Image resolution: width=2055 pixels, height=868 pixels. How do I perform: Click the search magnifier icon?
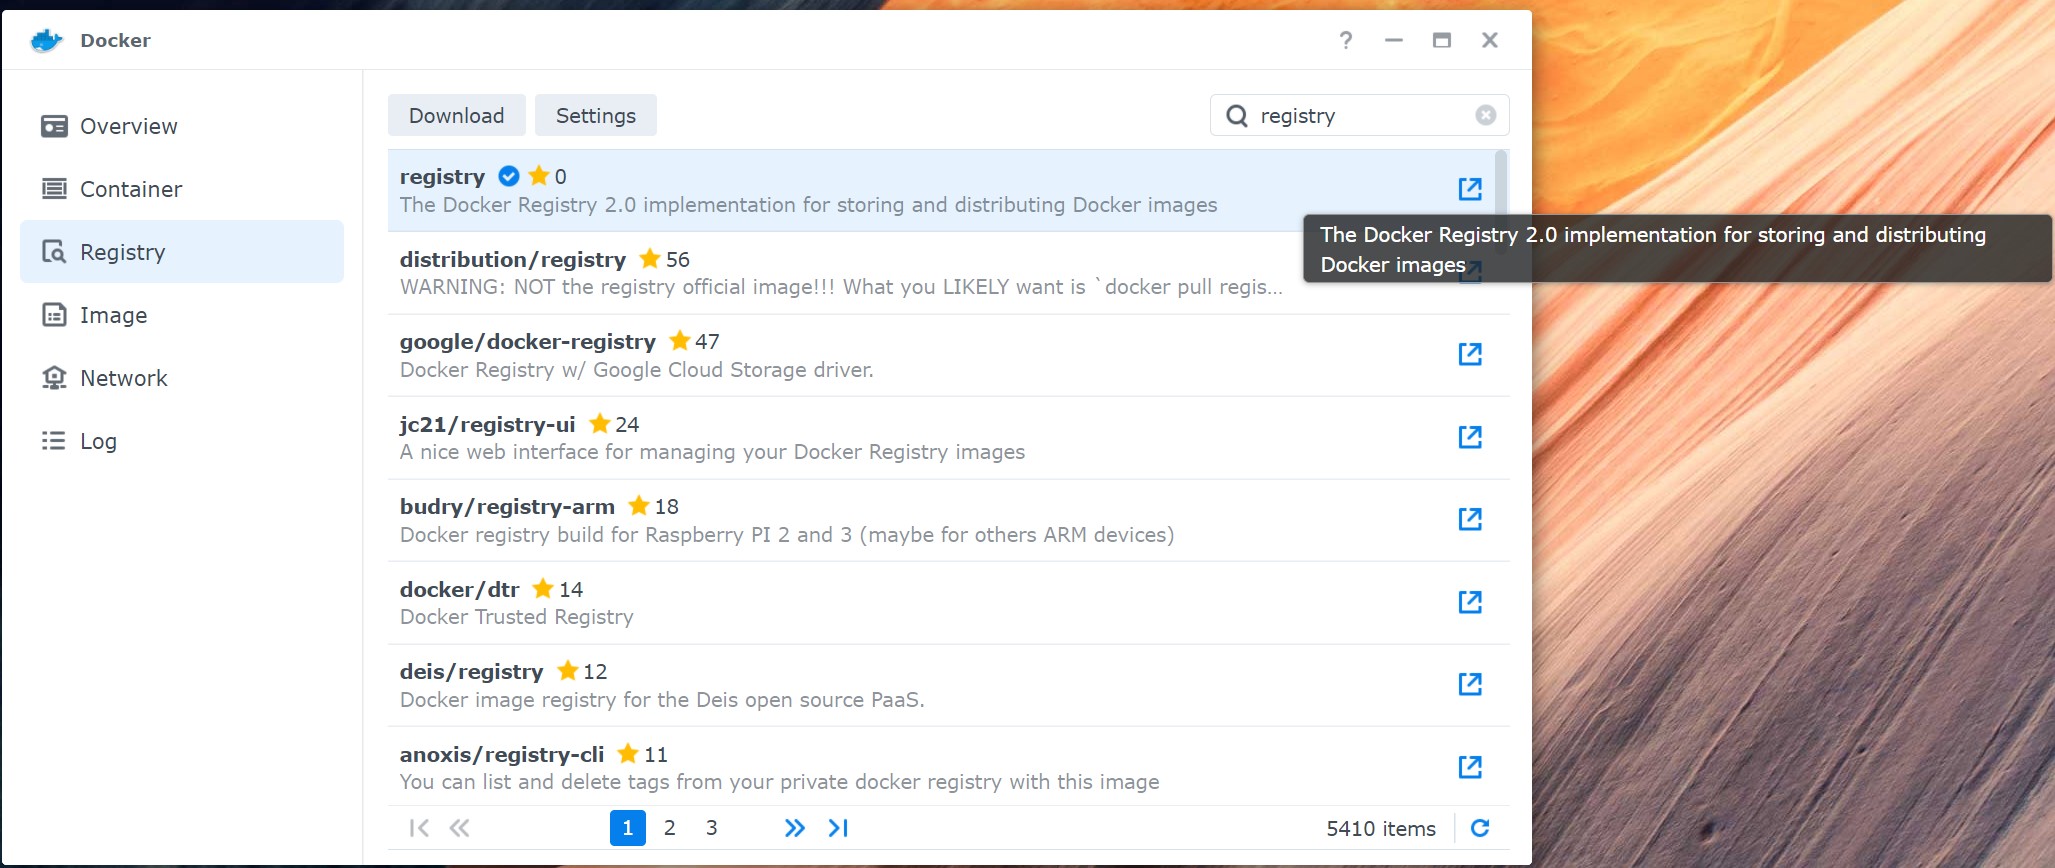1237,116
